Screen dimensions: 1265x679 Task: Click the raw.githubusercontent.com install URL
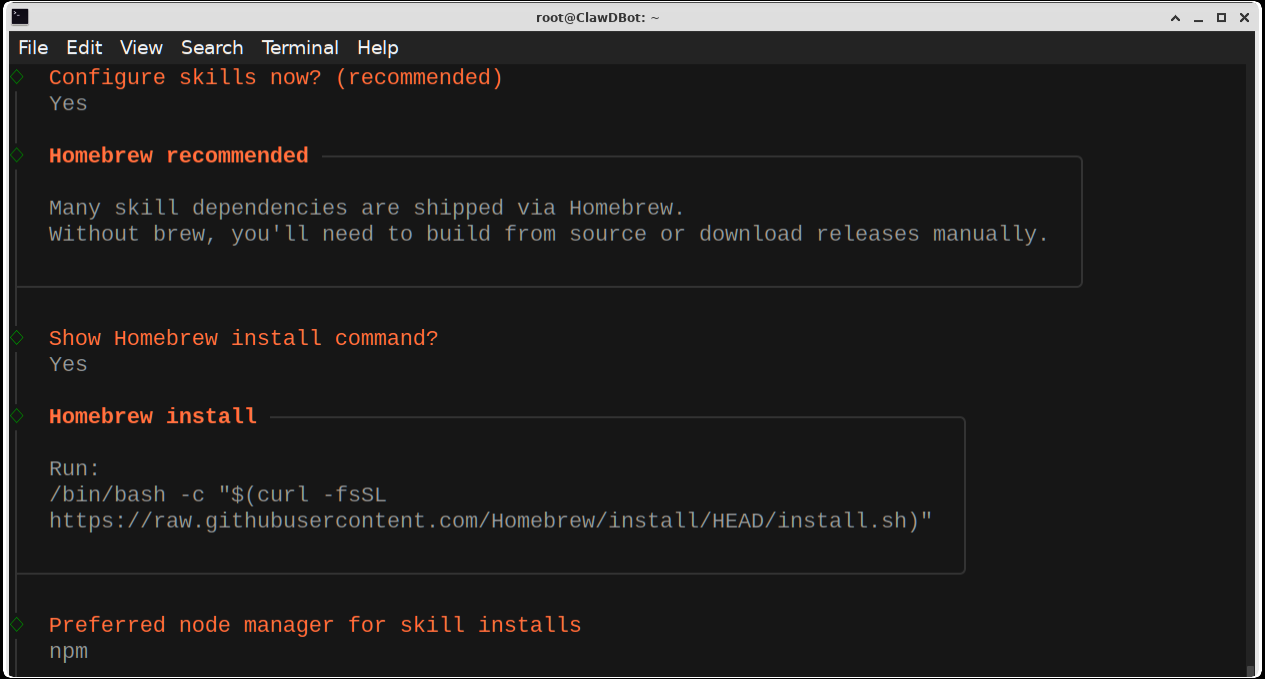491,520
